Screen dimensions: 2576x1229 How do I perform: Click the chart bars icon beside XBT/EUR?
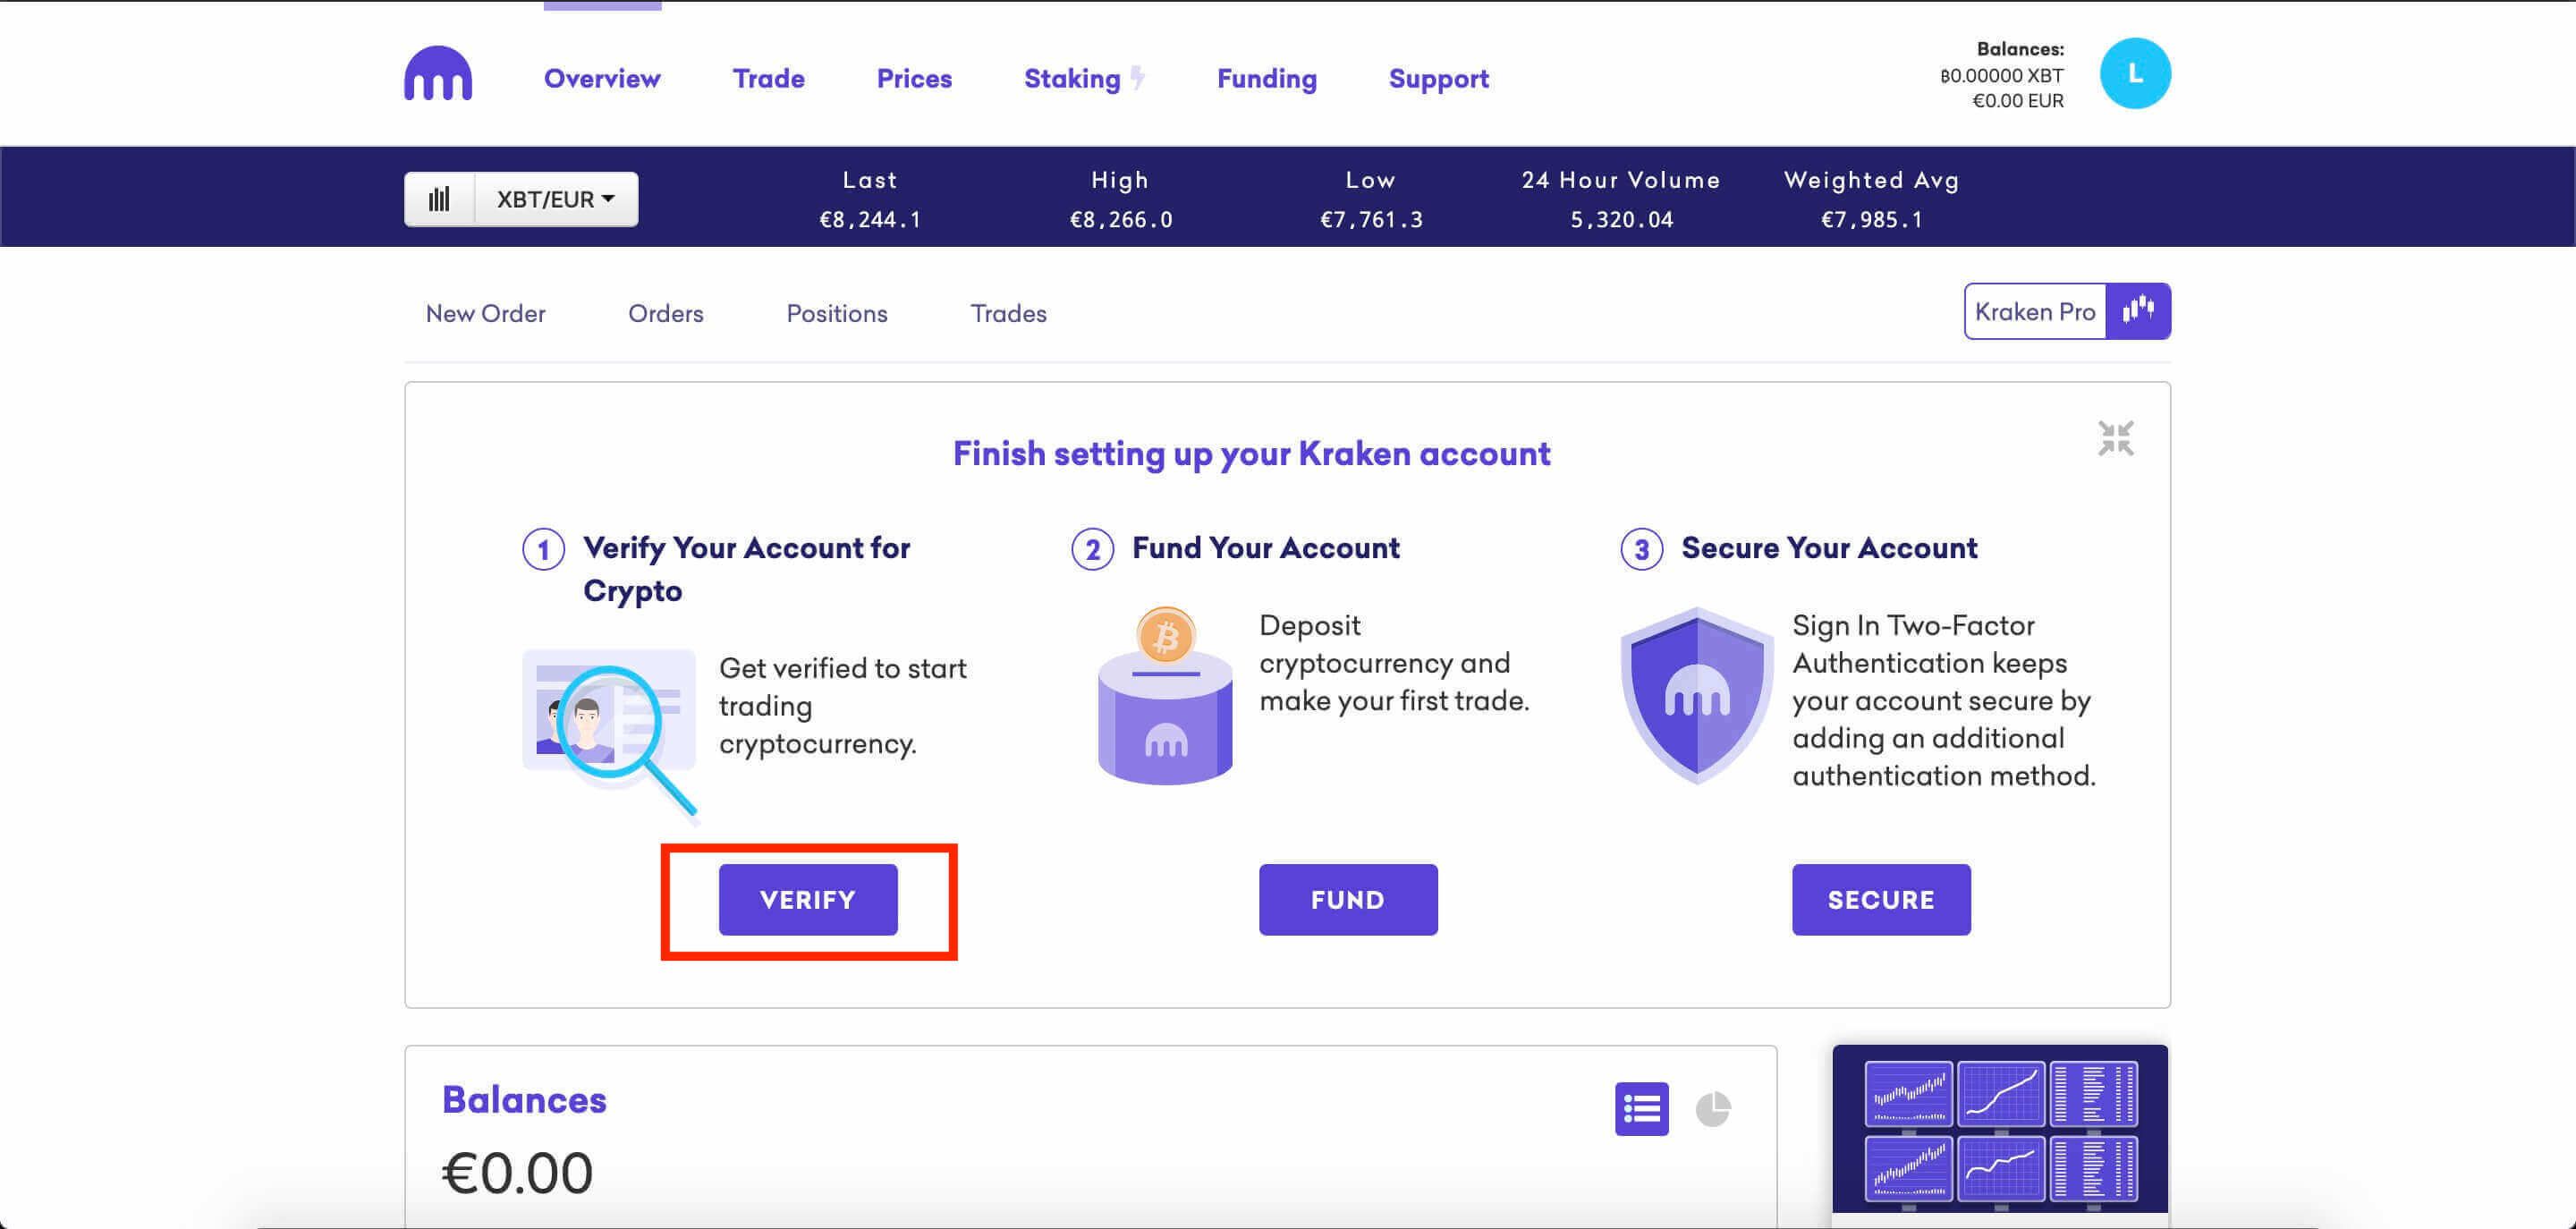[x=439, y=199]
